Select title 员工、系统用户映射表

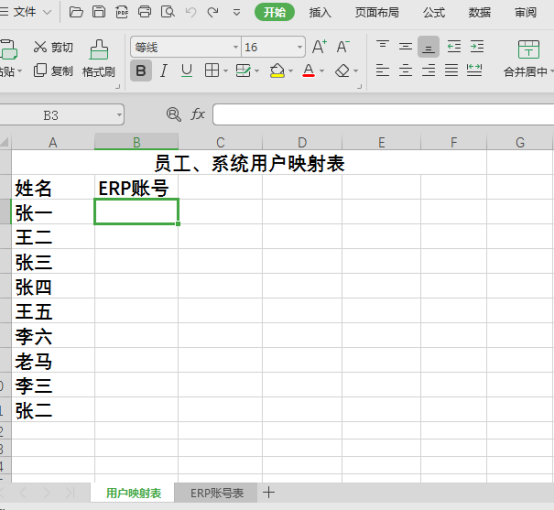[249, 163]
